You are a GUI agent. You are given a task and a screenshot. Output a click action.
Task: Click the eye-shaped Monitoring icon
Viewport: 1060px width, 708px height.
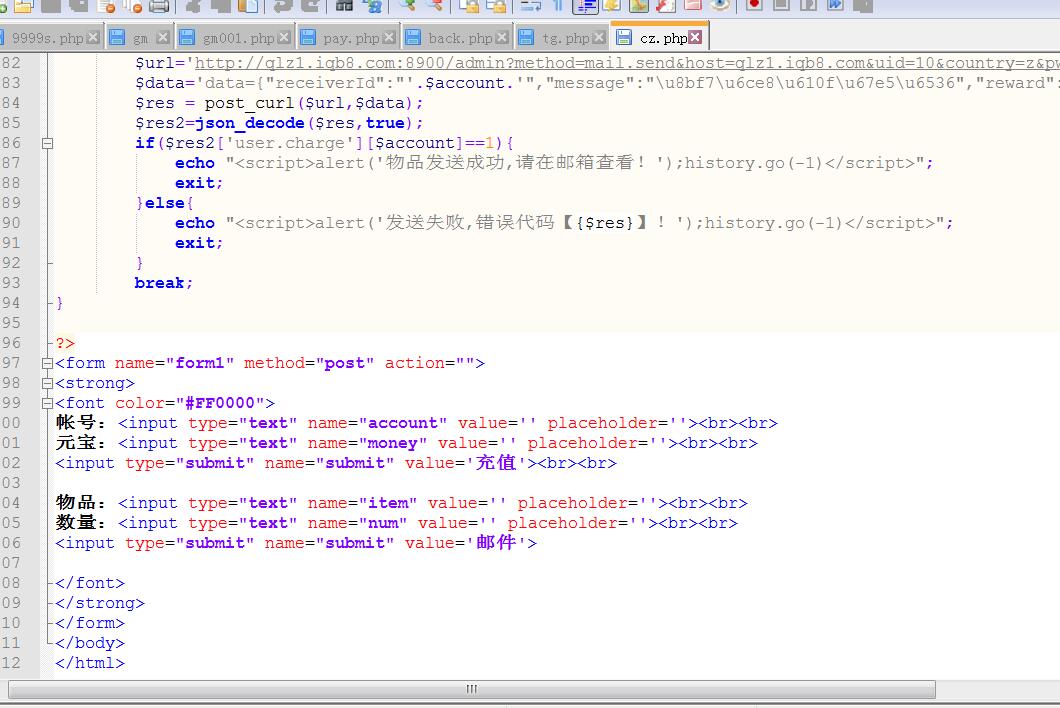(720, 5)
